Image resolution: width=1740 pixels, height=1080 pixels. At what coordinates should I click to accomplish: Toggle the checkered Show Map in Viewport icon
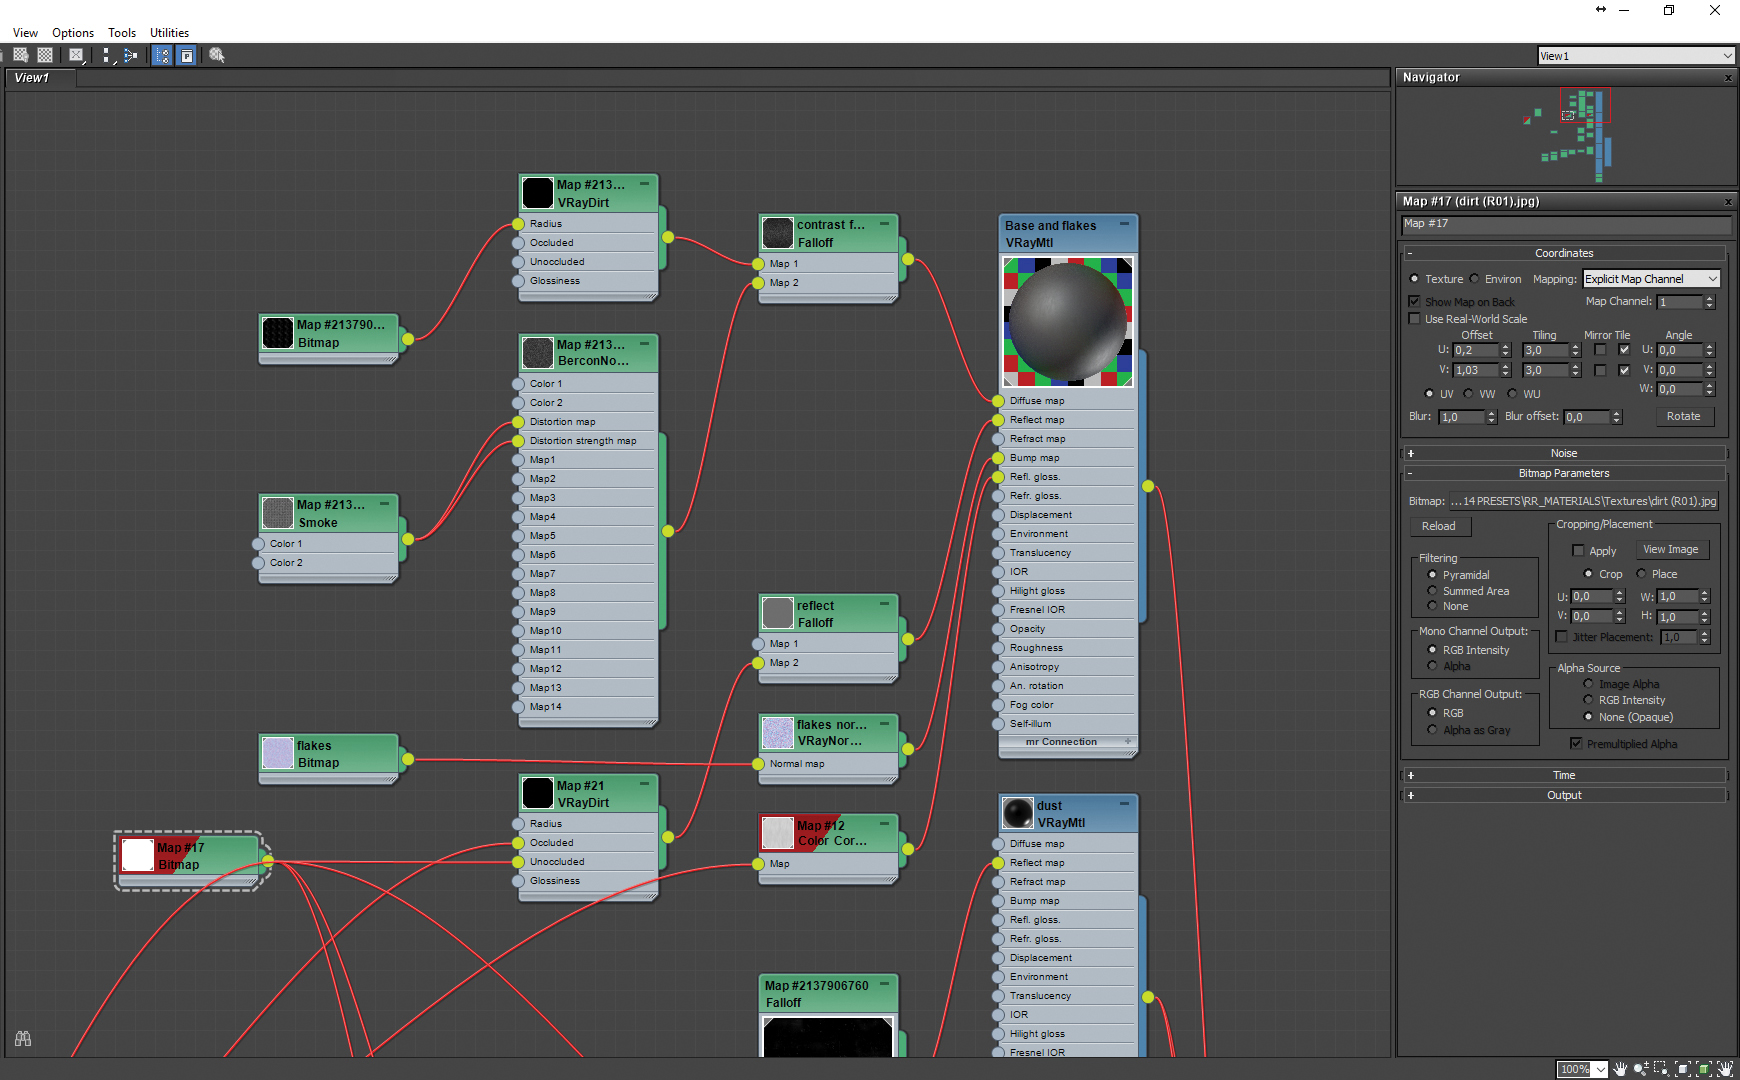tap(45, 55)
